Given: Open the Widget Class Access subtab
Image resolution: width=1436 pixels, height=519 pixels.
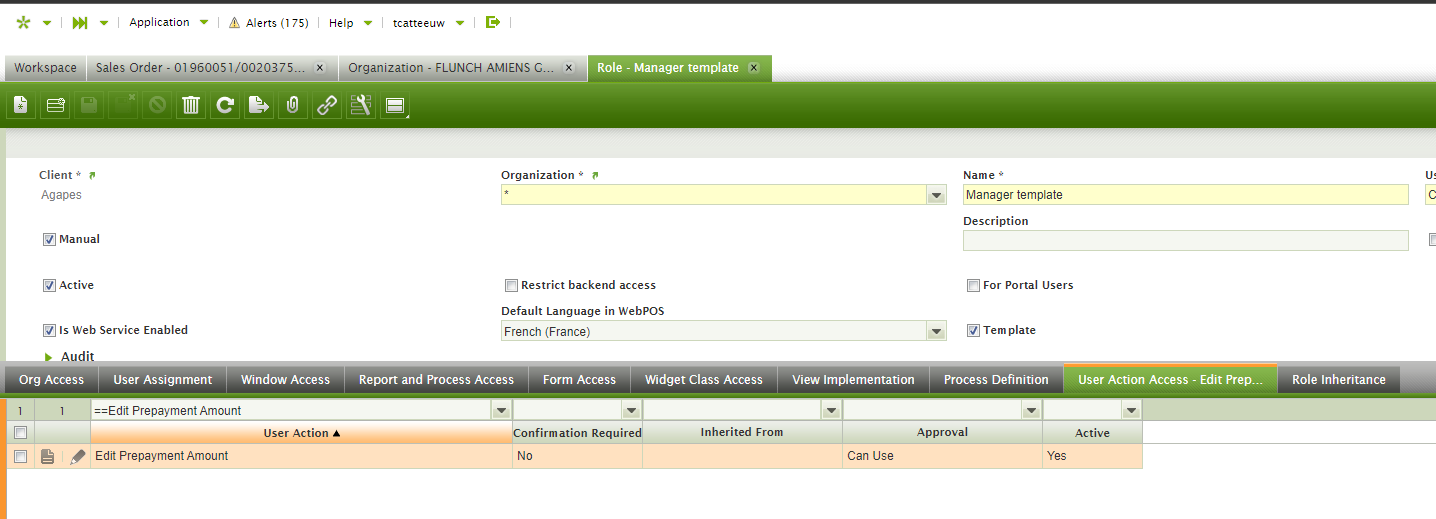Looking at the screenshot, I should click(x=704, y=380).
